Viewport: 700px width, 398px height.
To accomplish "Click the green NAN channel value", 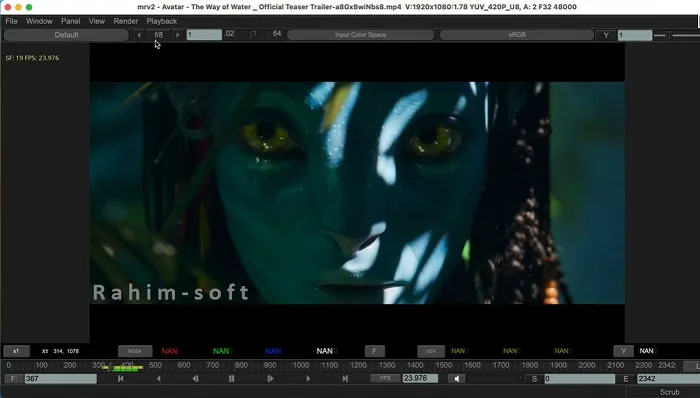I will point(221,351).
